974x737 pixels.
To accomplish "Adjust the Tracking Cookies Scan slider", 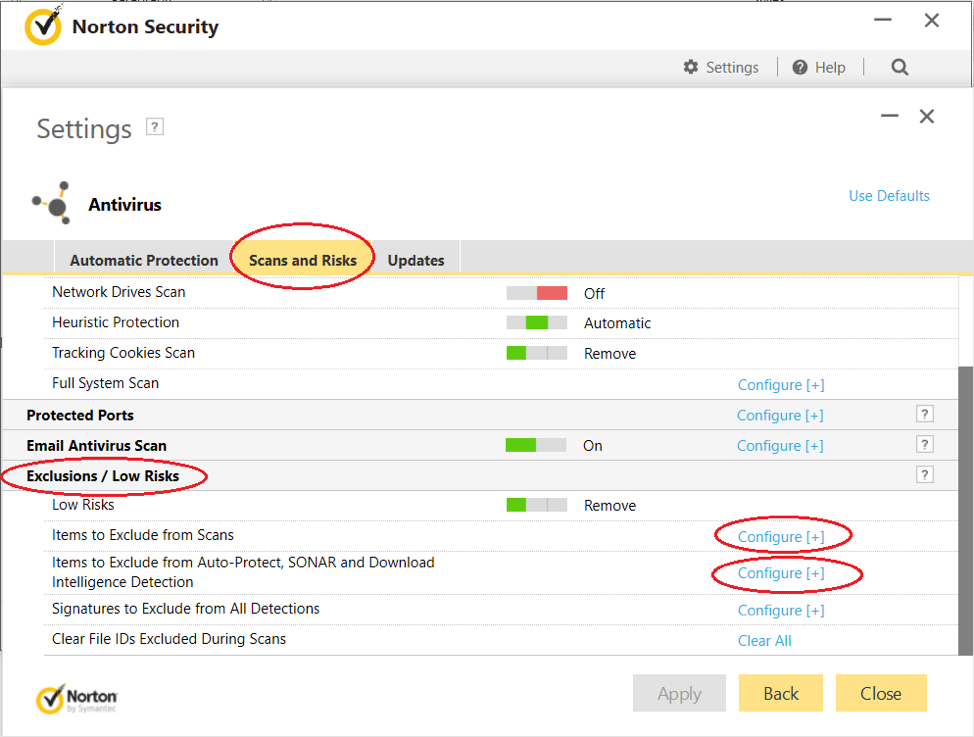I will pos(537,353).
